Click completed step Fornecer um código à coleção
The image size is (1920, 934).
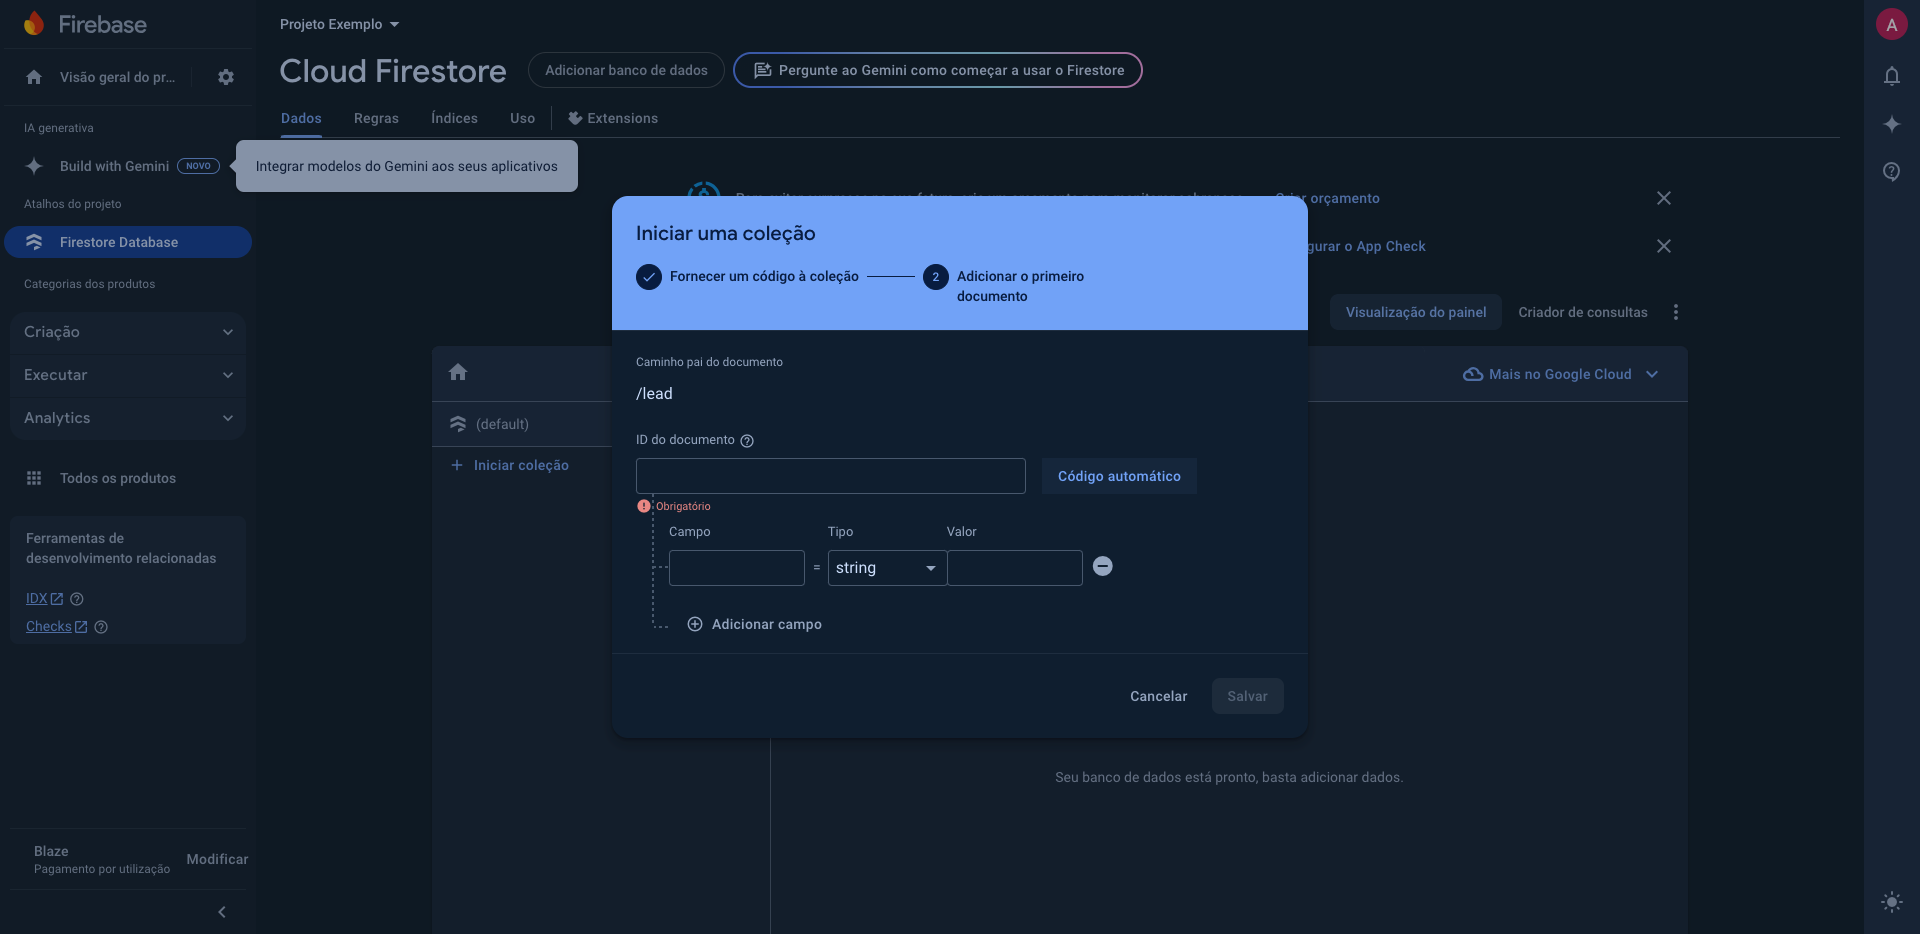pos(748,276)
